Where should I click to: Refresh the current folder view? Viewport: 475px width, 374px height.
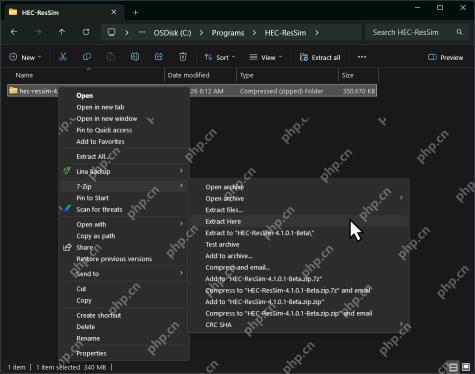click(86, 32)
